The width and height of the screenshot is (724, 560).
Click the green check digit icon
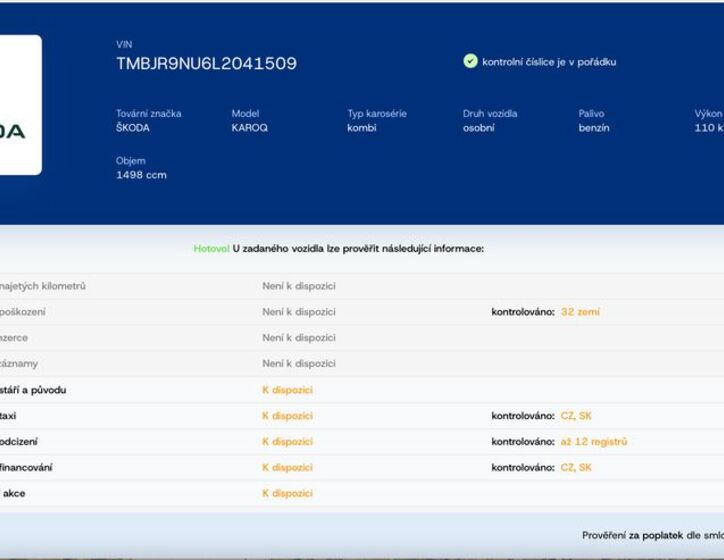click(470, 61)
